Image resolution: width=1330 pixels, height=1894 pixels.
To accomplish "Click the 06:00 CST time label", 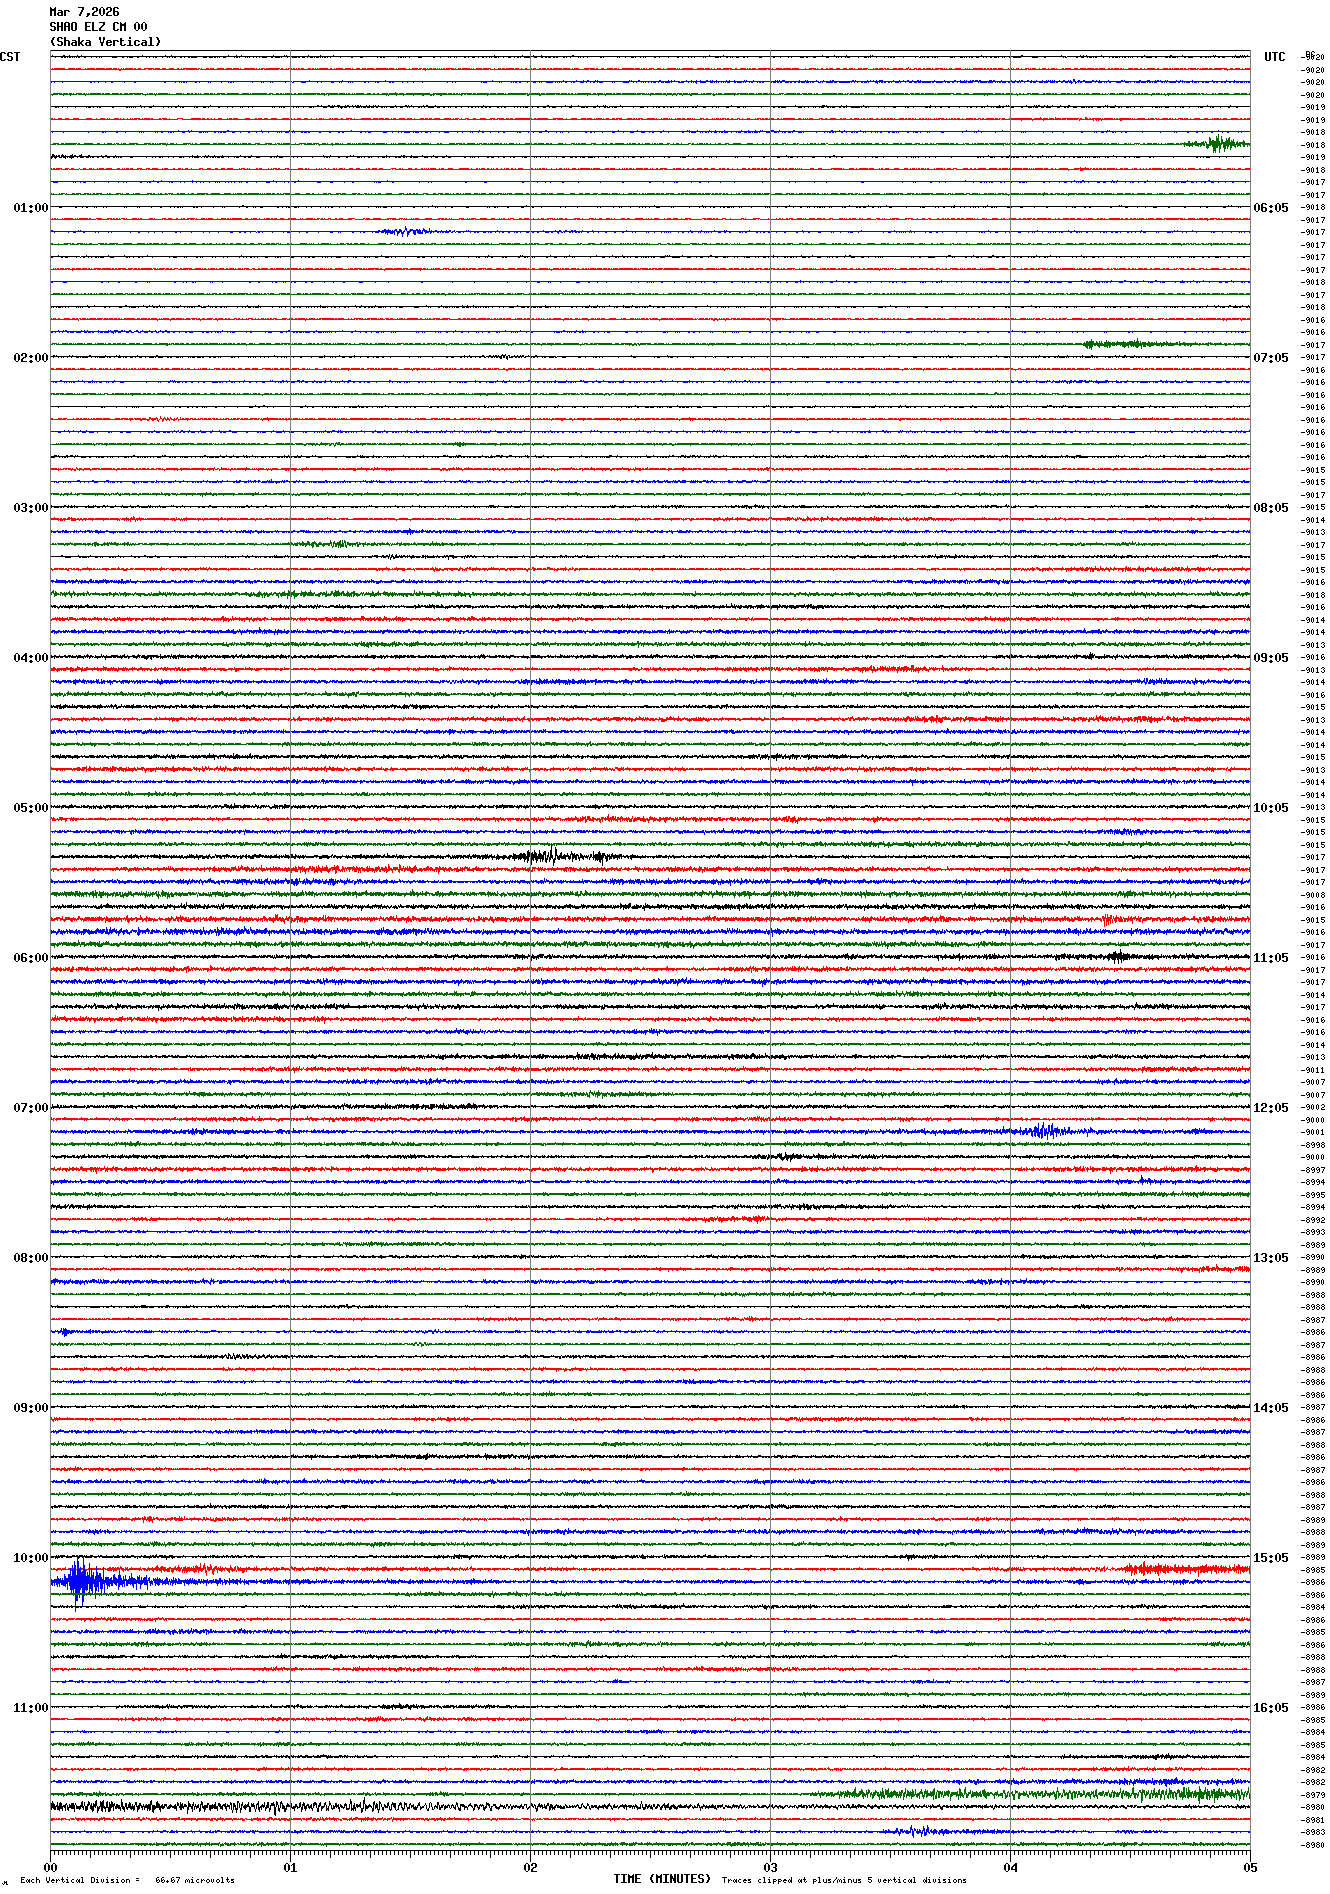I will 30,958.
